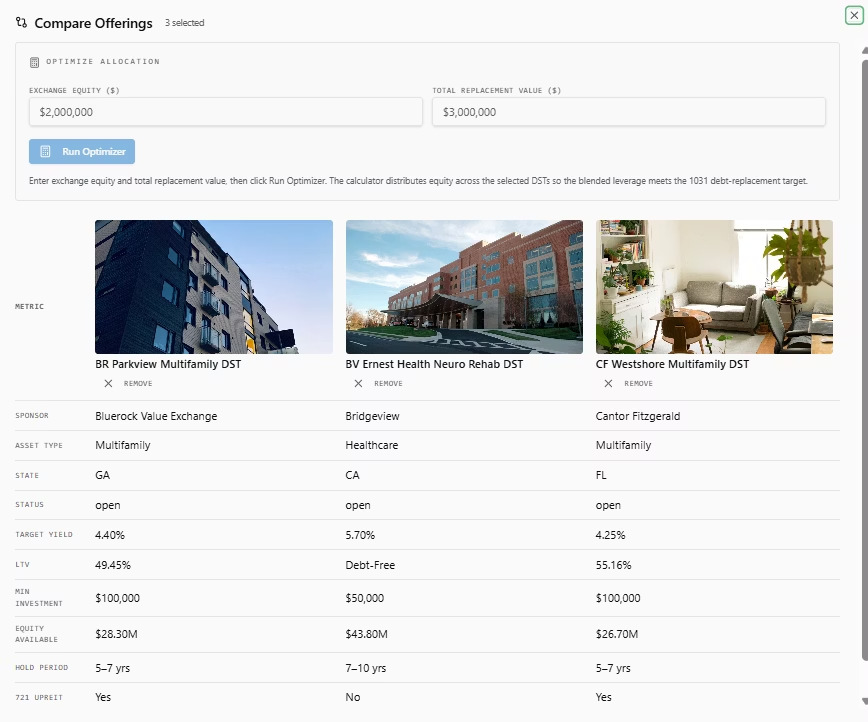Image resolution: width=868 pixels, height=722 pixels.
Task: Click the $50,000 minimum investment value
Action: pos(364,598)
